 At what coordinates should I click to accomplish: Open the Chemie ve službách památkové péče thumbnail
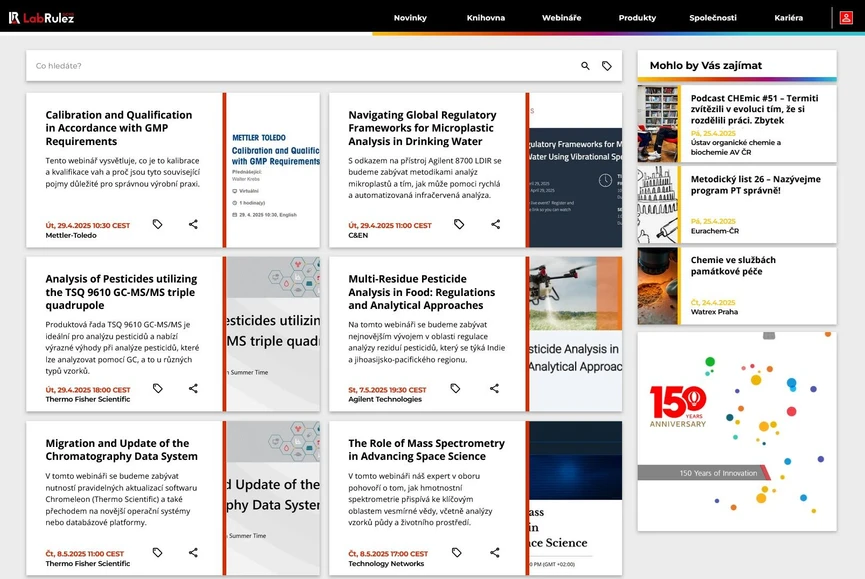657,286
